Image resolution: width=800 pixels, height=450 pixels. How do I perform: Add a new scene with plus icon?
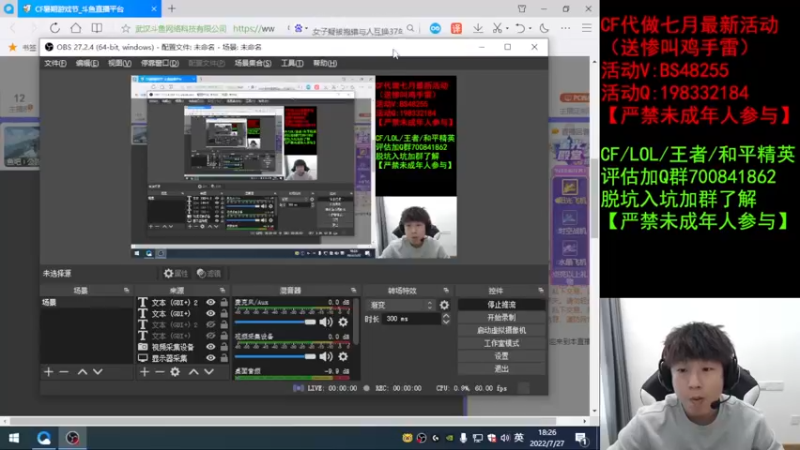[48, 372]
